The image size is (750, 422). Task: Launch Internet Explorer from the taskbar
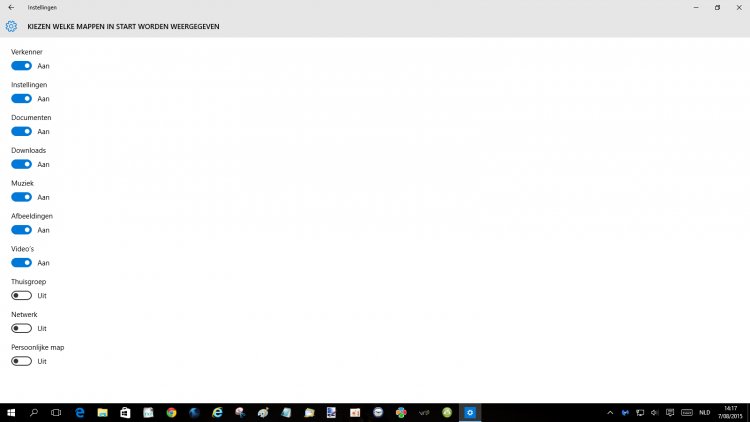pyautogui.click(x=217, y=412)
